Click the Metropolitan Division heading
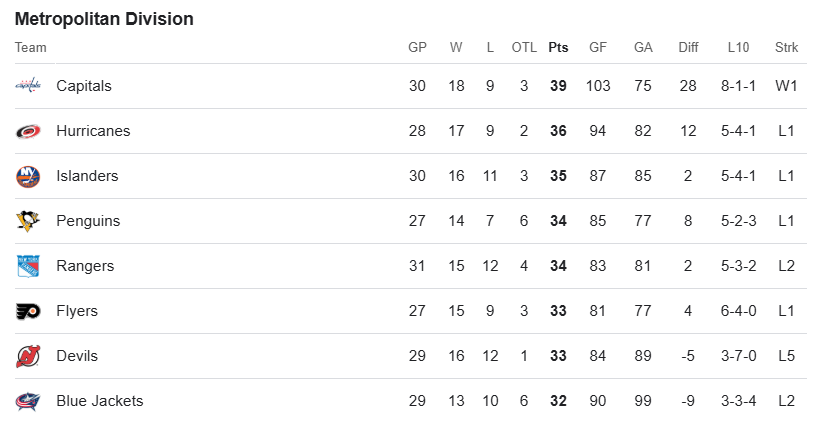This screenshot has height=429, width=818. click(104, 19)
